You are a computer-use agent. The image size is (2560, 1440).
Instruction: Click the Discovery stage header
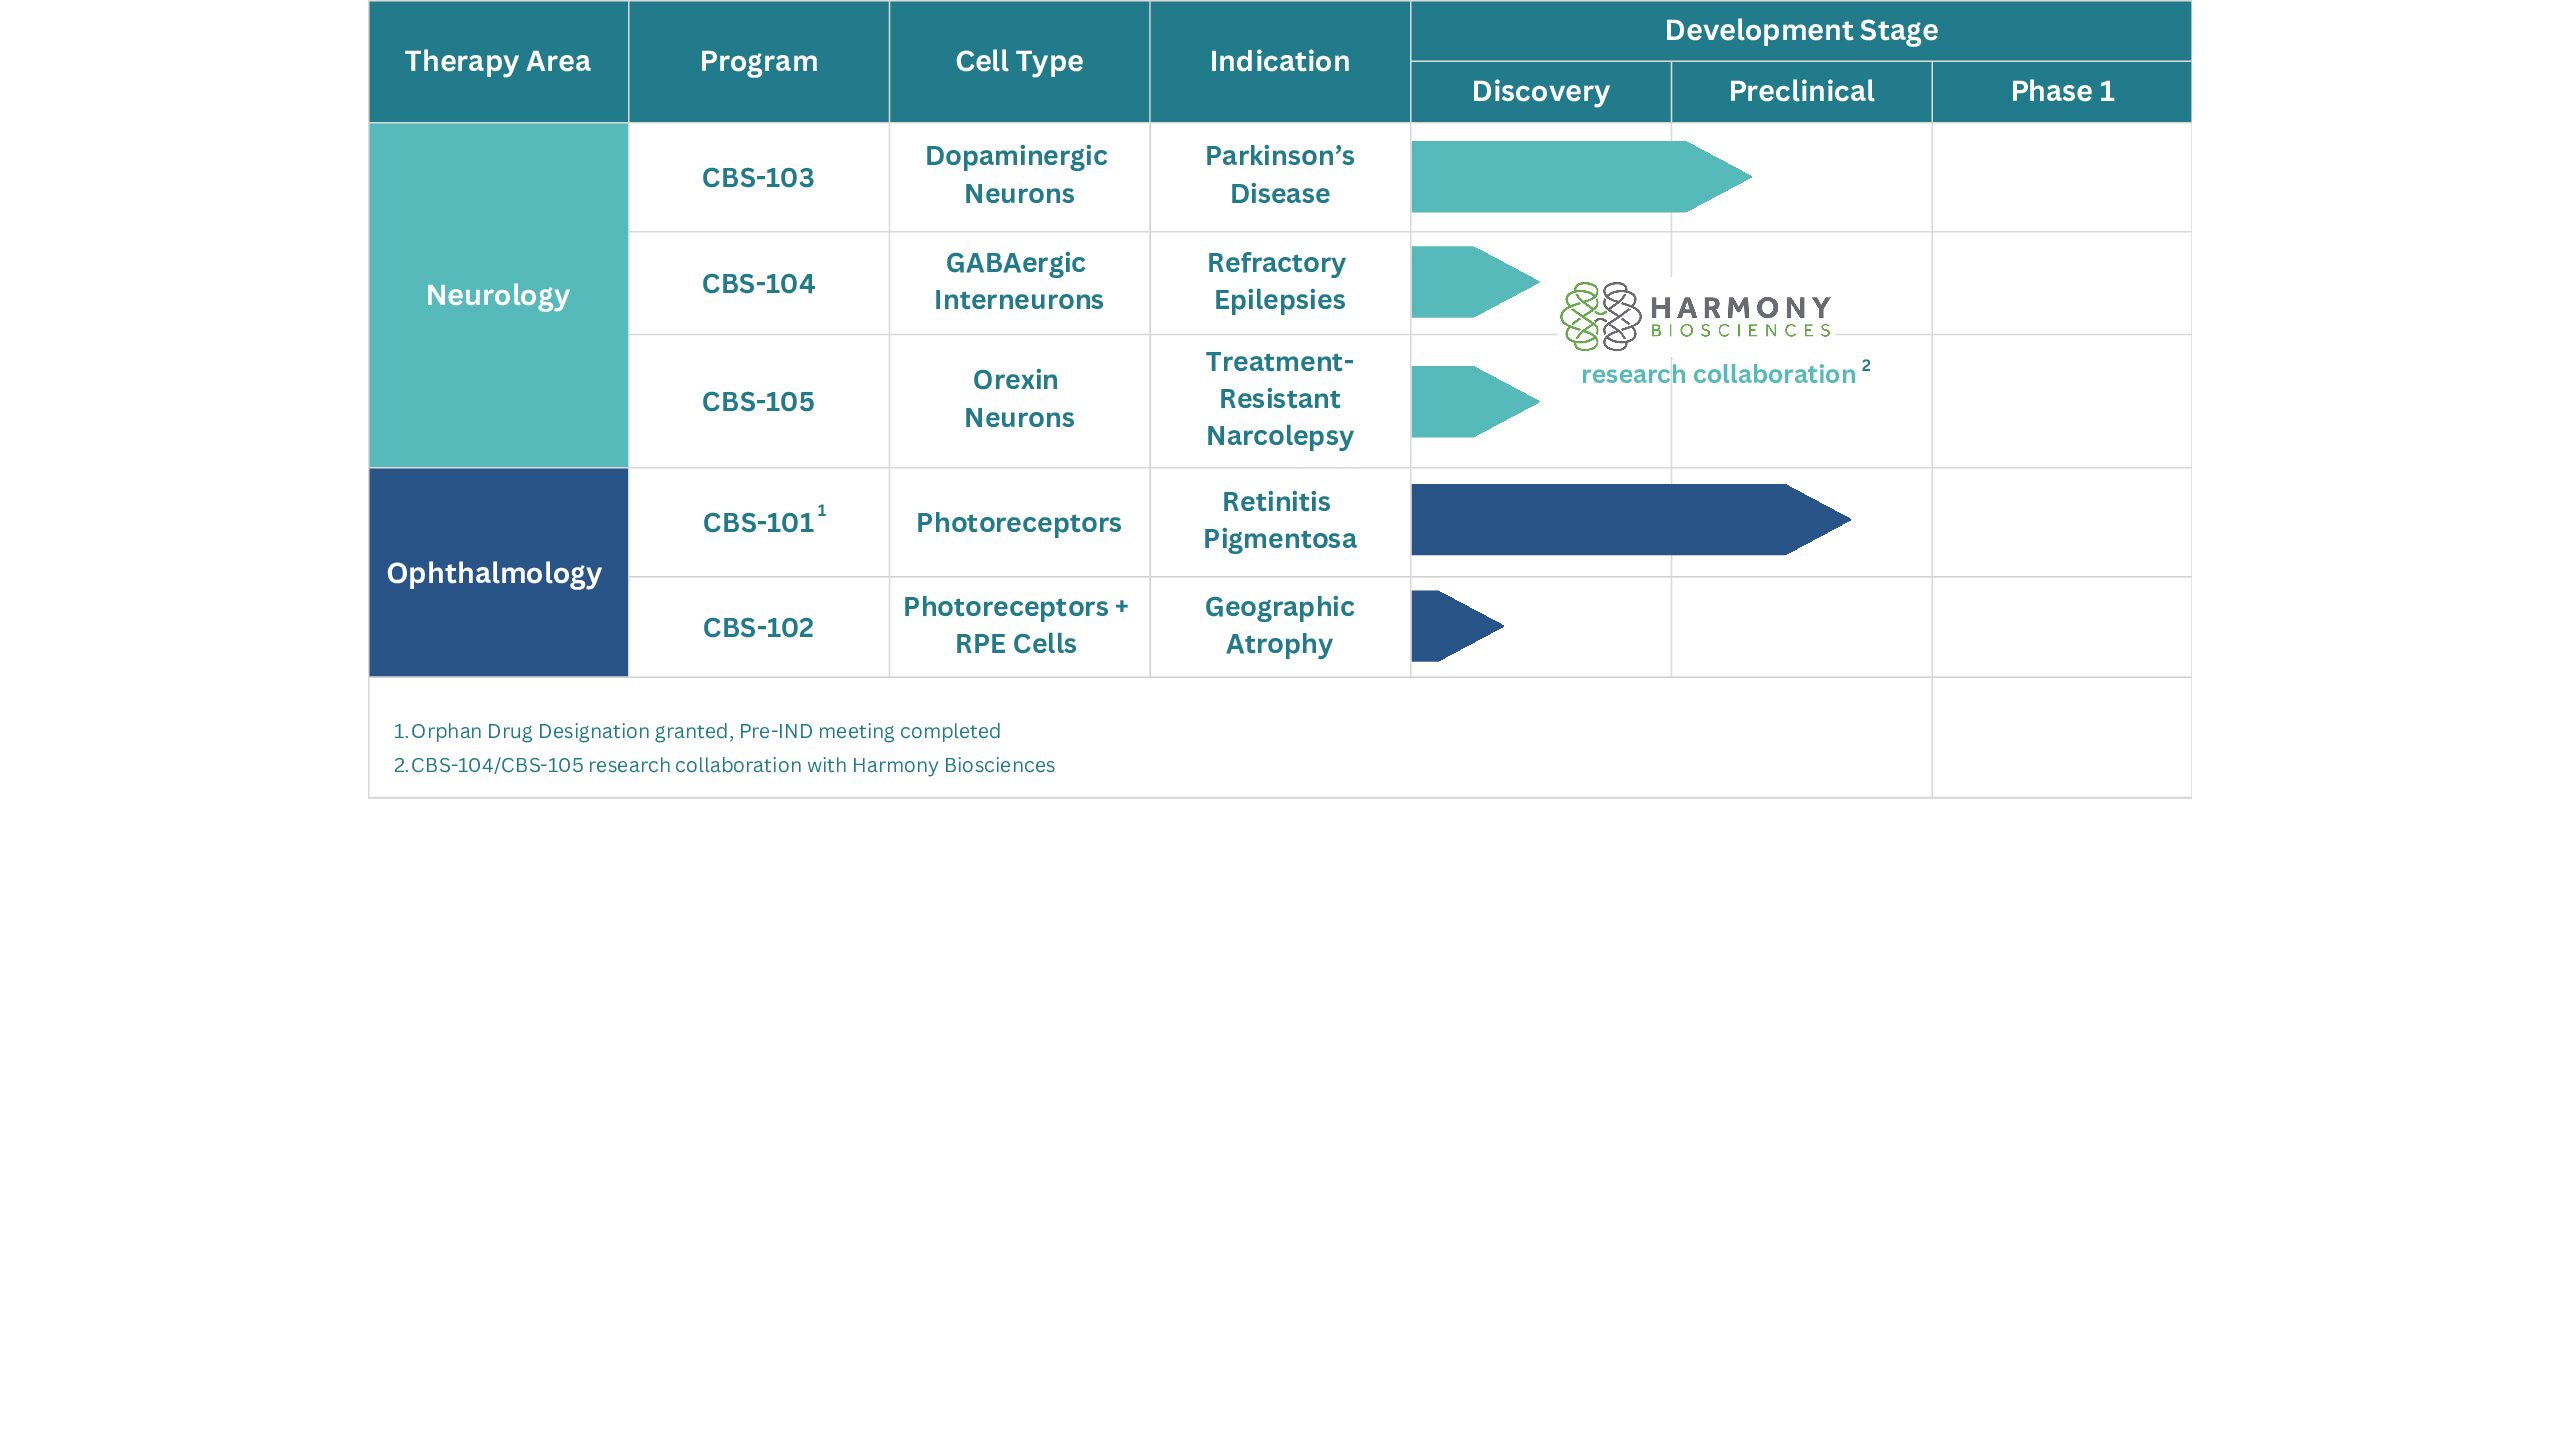point(1540,91)
